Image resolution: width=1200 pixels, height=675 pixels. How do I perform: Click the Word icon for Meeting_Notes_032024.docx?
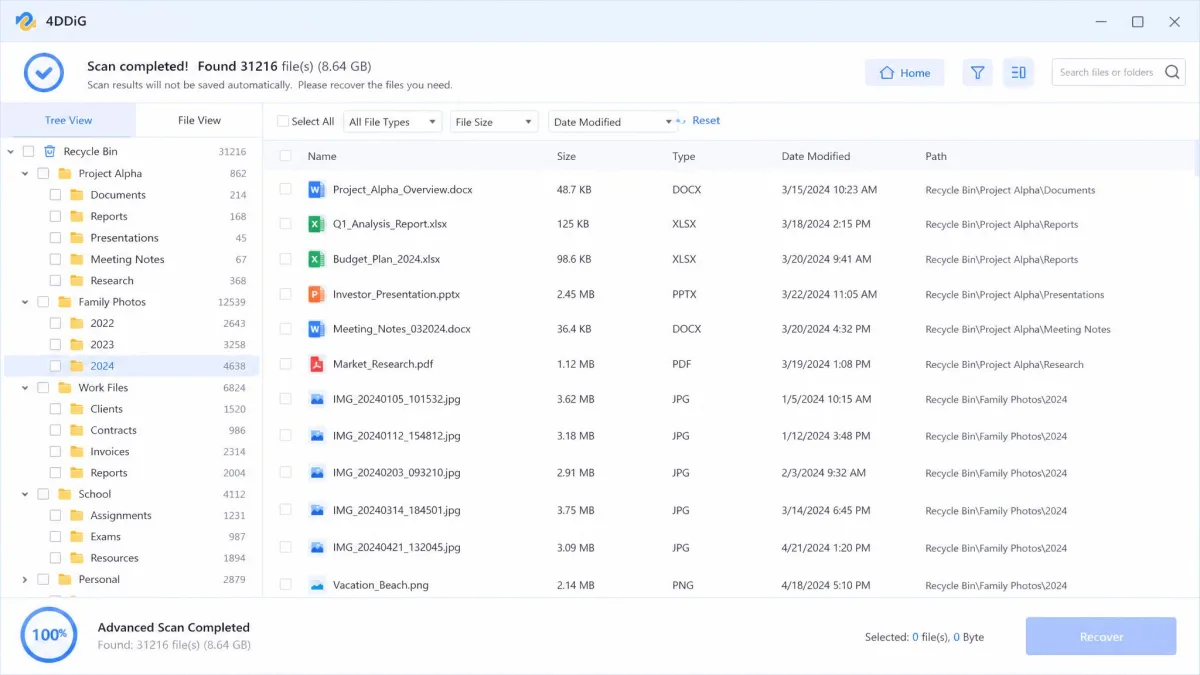point(316,328)
